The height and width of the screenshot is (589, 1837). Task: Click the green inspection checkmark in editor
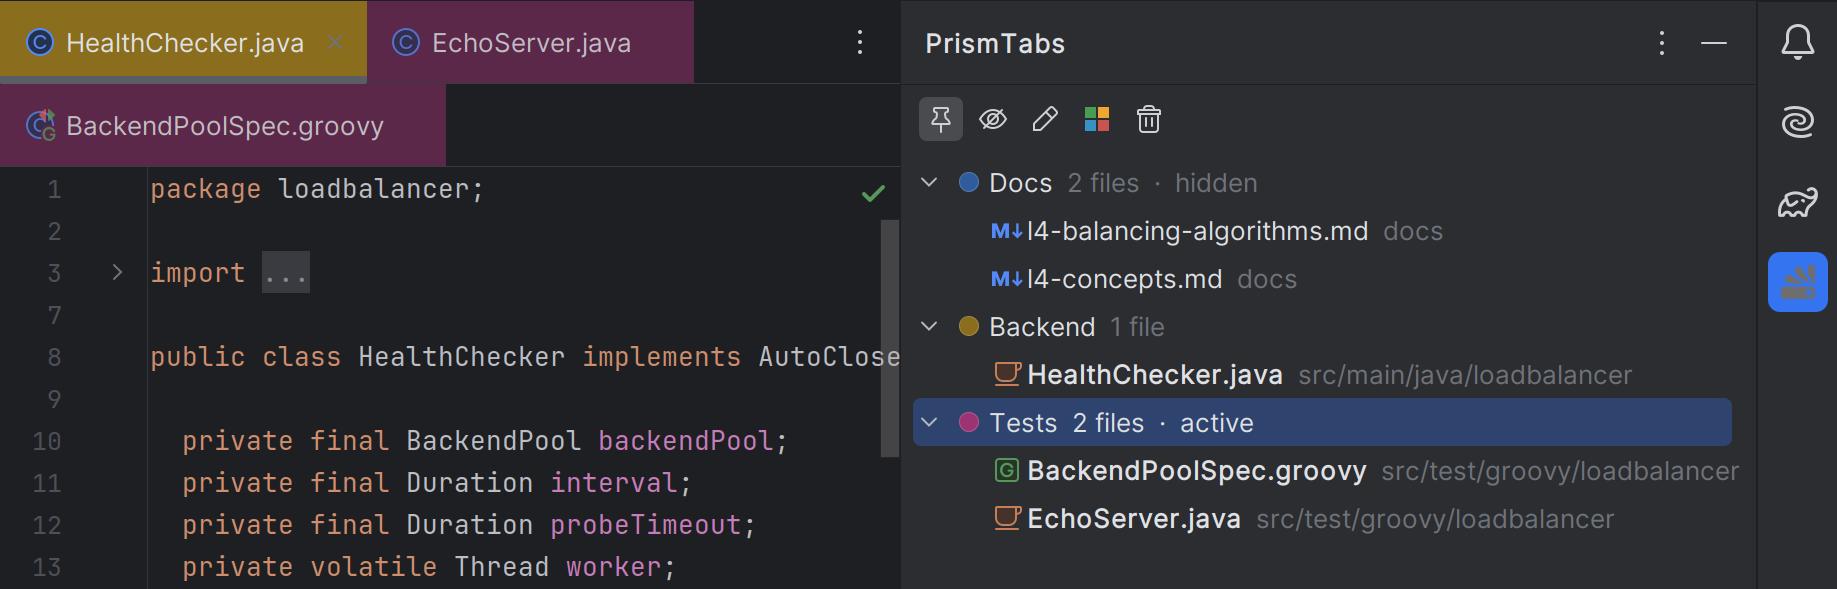(x=873, y=193)
